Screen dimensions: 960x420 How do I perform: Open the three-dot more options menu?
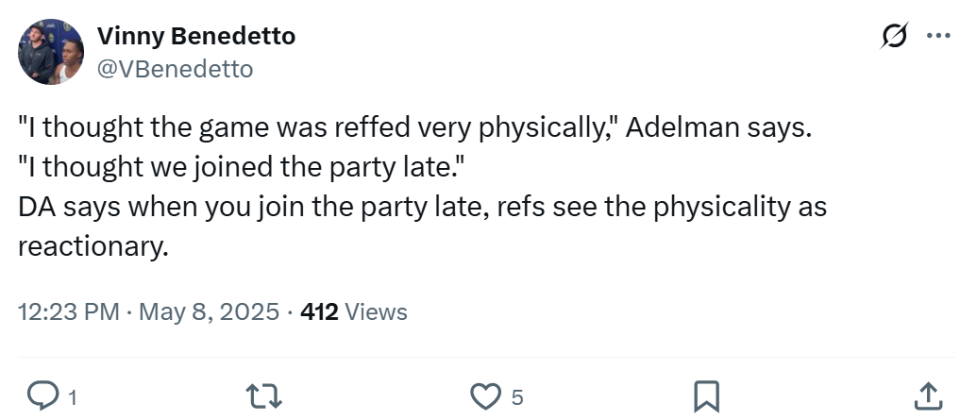tap(938, 37)
